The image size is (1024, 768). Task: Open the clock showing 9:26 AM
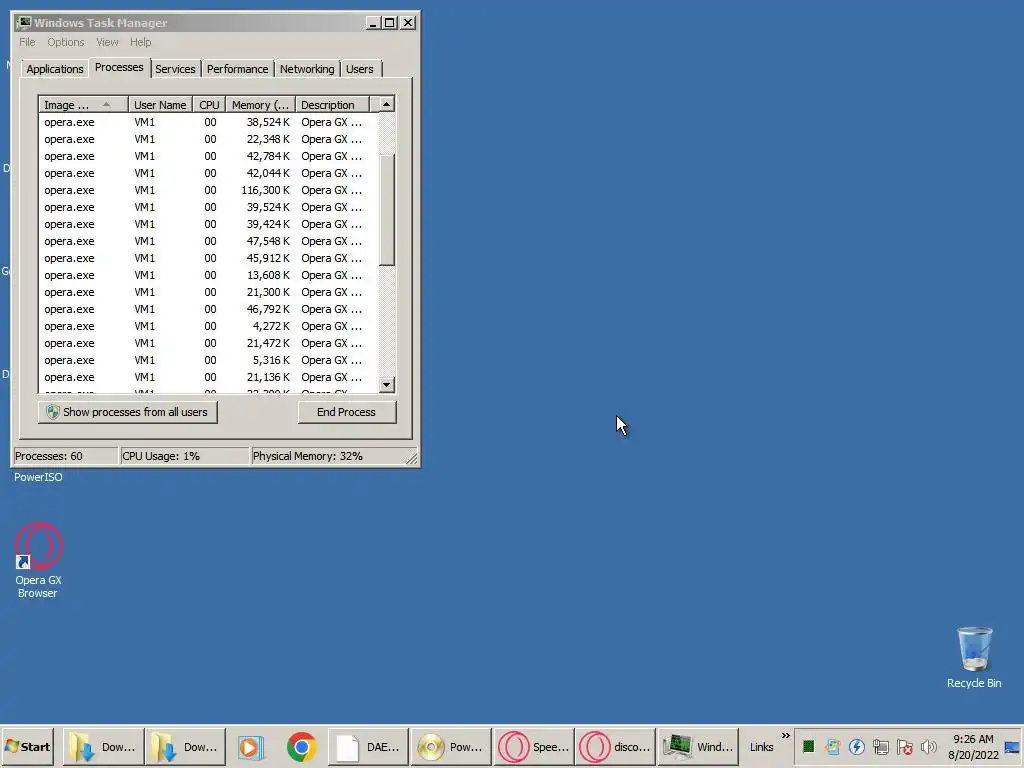(x=973, y=747)
